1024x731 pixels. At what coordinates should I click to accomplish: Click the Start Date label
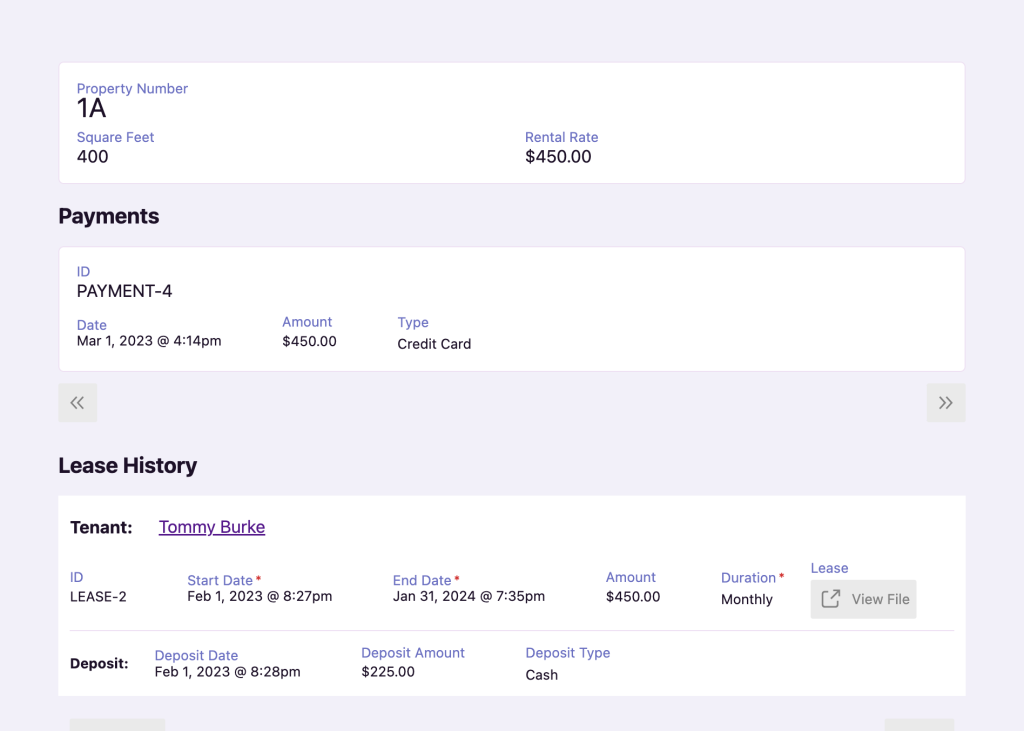pos(220,580)
